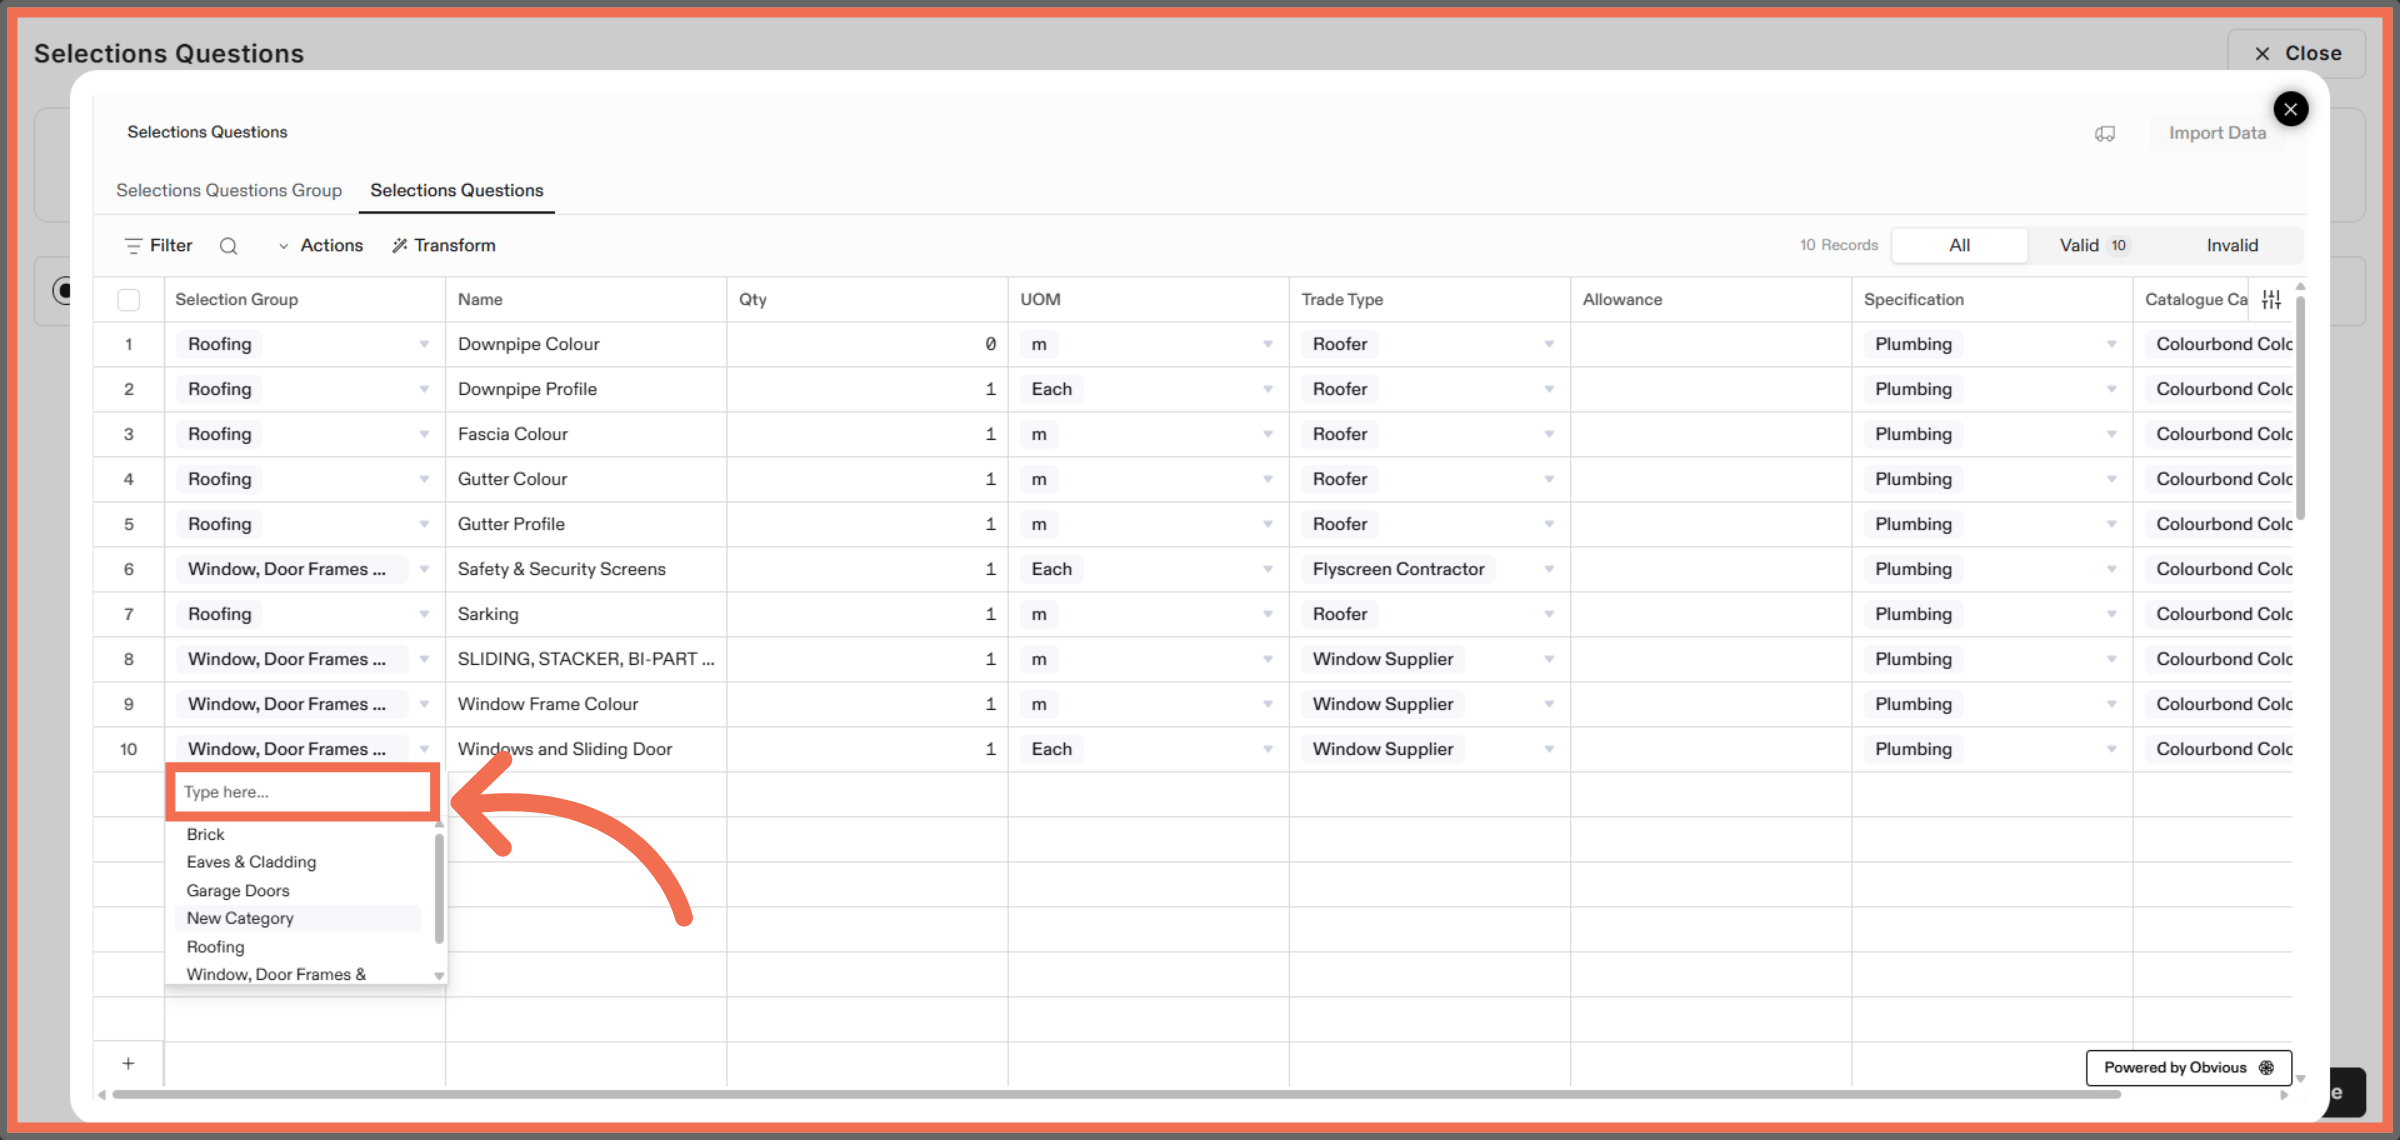Screen dimensions: 2400x1140
Task: Choose Garage Doors from dropdown list
Action: tap(238, 890)
